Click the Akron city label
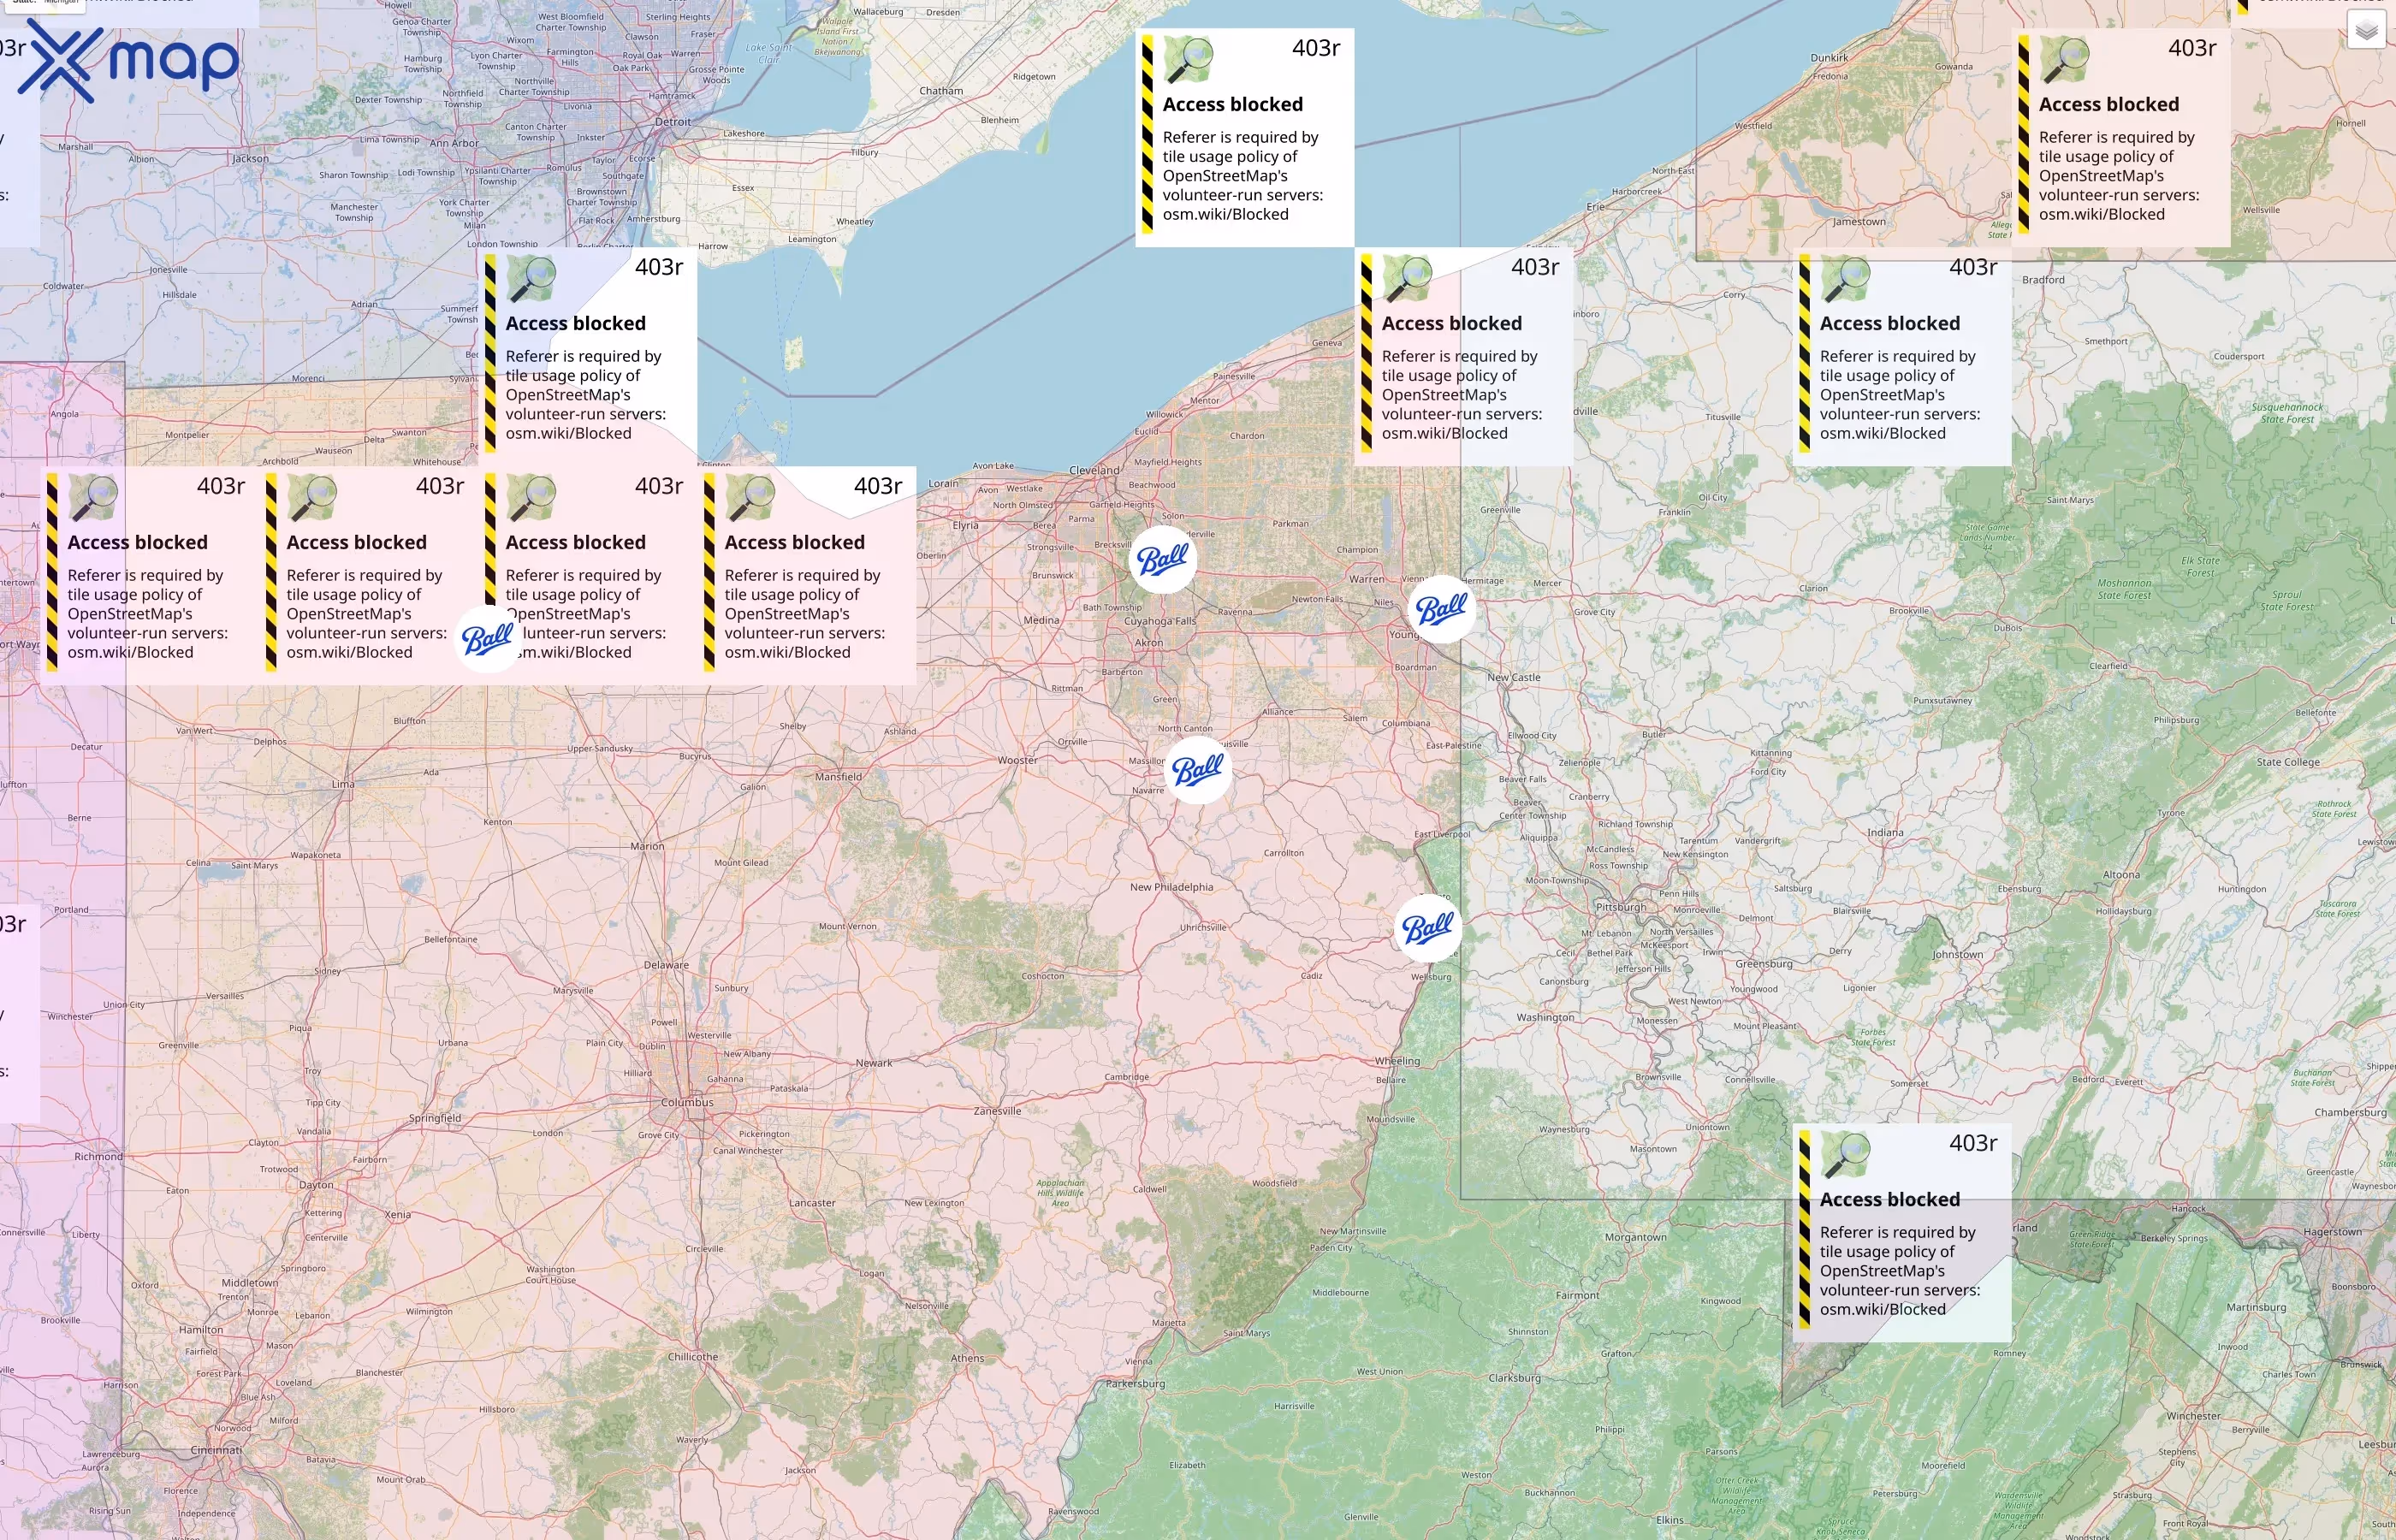Viewport: 2396px width, 1540px height. pyautogui.click(x=1148, y=643)
